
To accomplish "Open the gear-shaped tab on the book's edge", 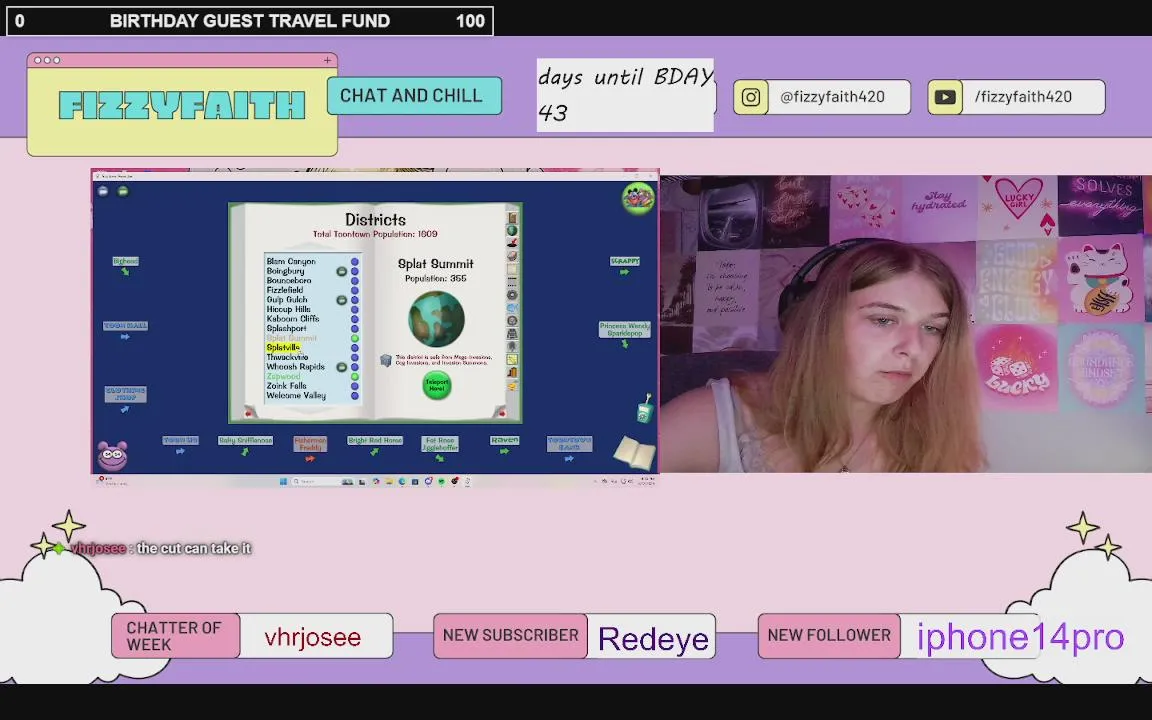I will (512, 295).
